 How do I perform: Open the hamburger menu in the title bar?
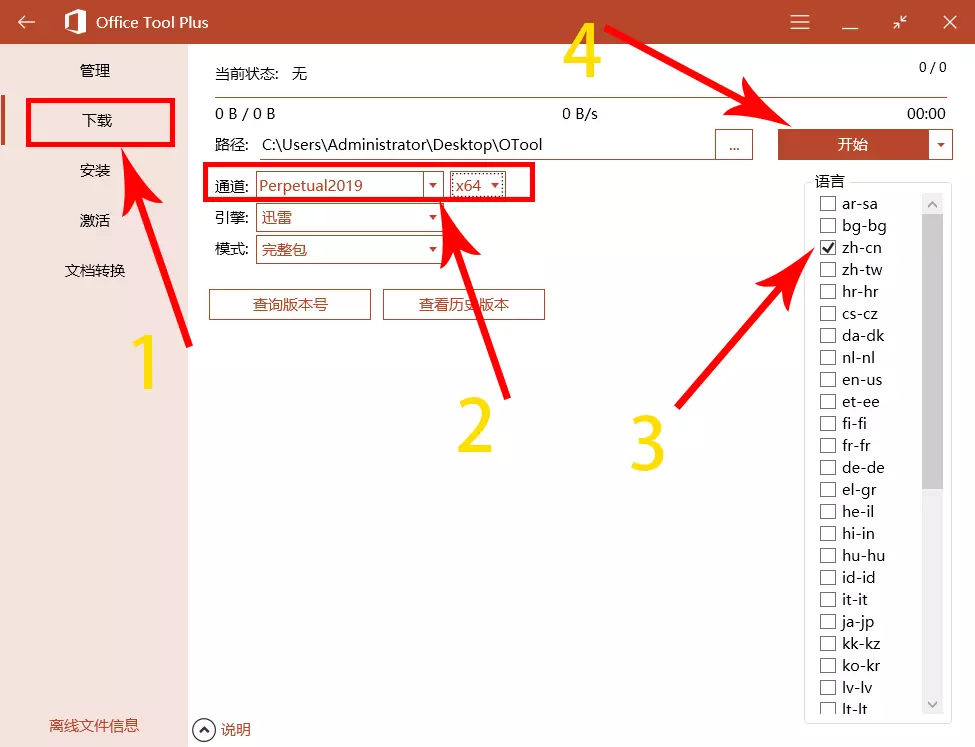click(x=800, y=22)
